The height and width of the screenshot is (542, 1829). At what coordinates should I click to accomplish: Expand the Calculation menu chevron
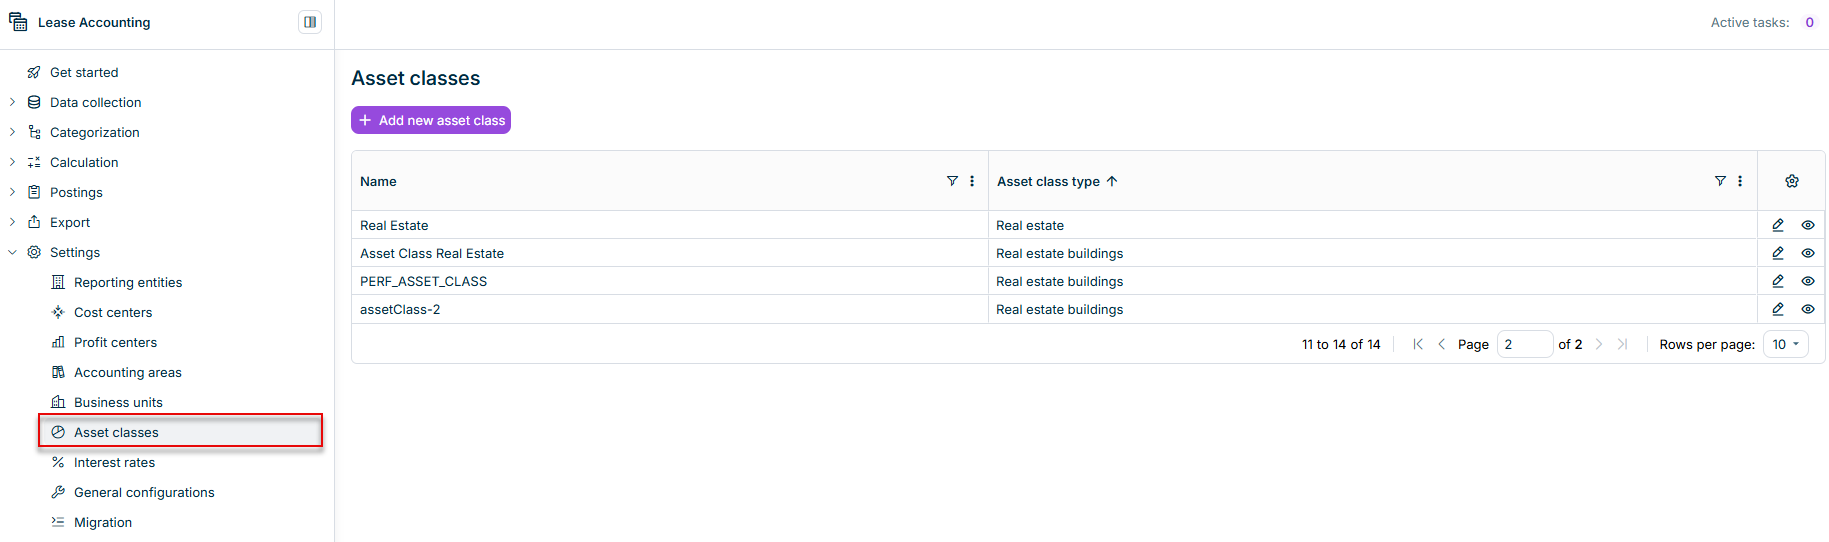(12, 162)
